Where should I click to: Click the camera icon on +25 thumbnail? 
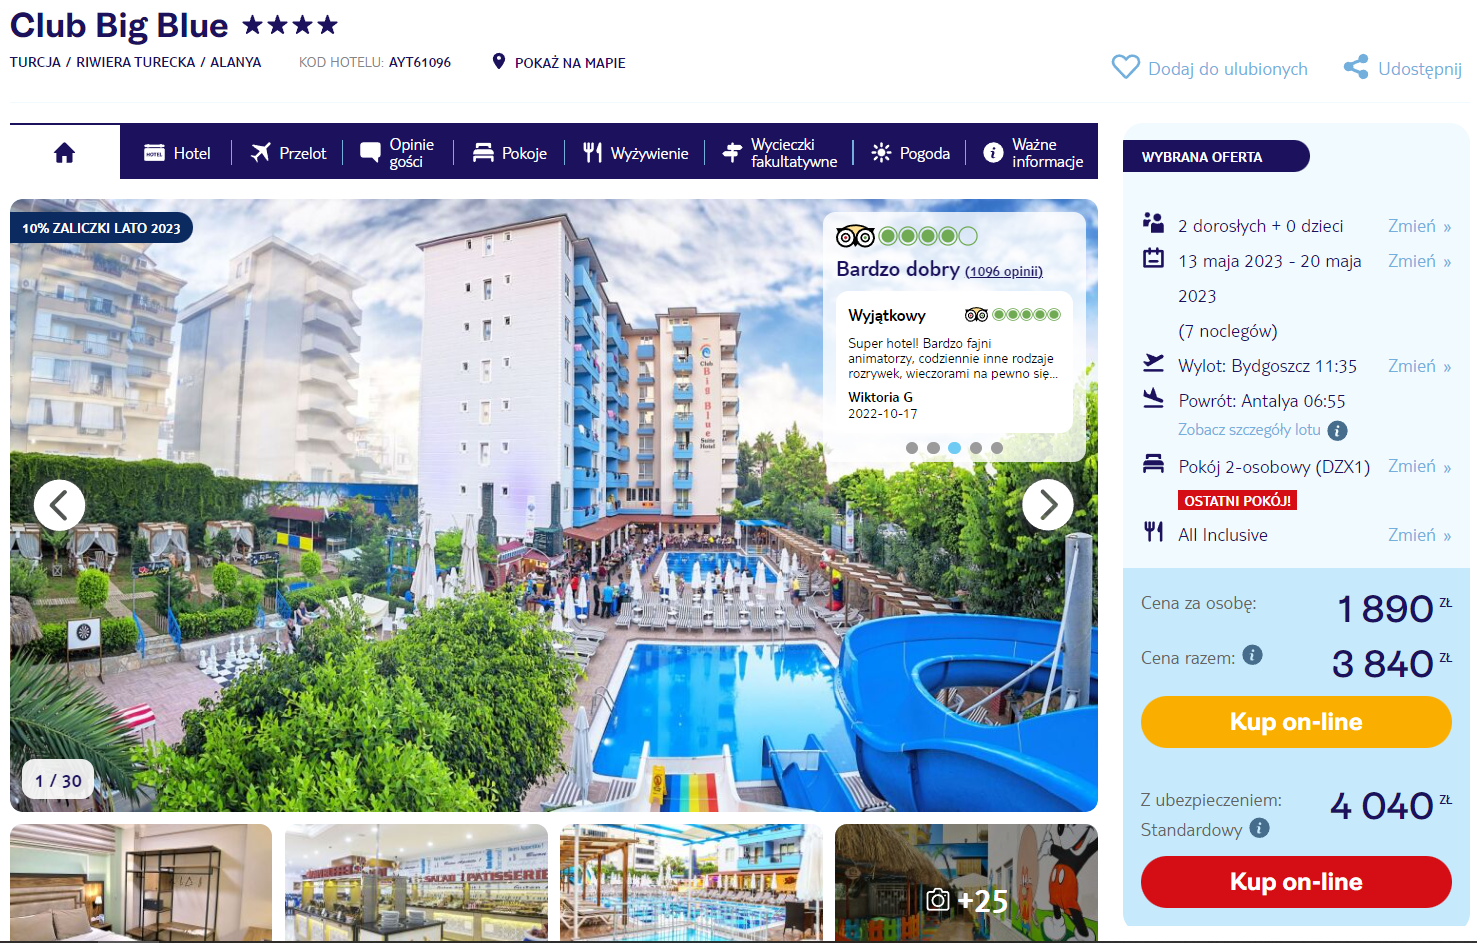pos(938,900)
